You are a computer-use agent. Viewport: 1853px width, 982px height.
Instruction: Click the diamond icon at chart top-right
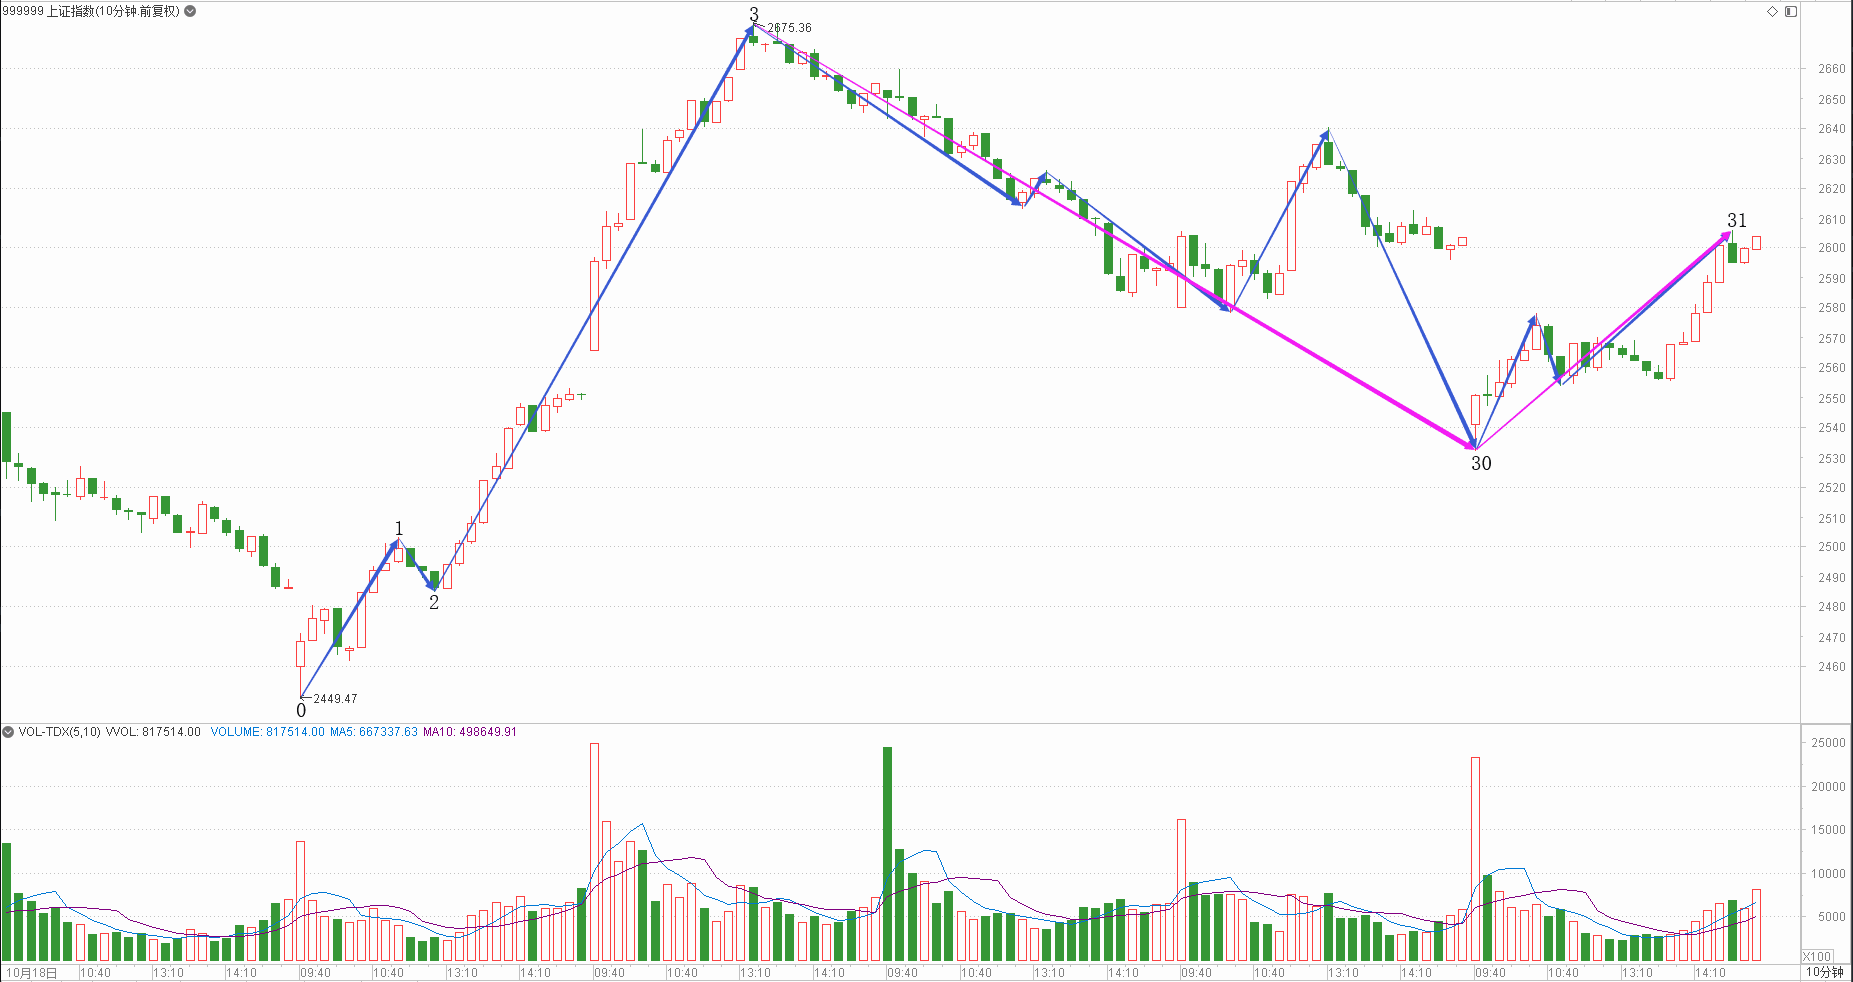(x=1772, y=11)
